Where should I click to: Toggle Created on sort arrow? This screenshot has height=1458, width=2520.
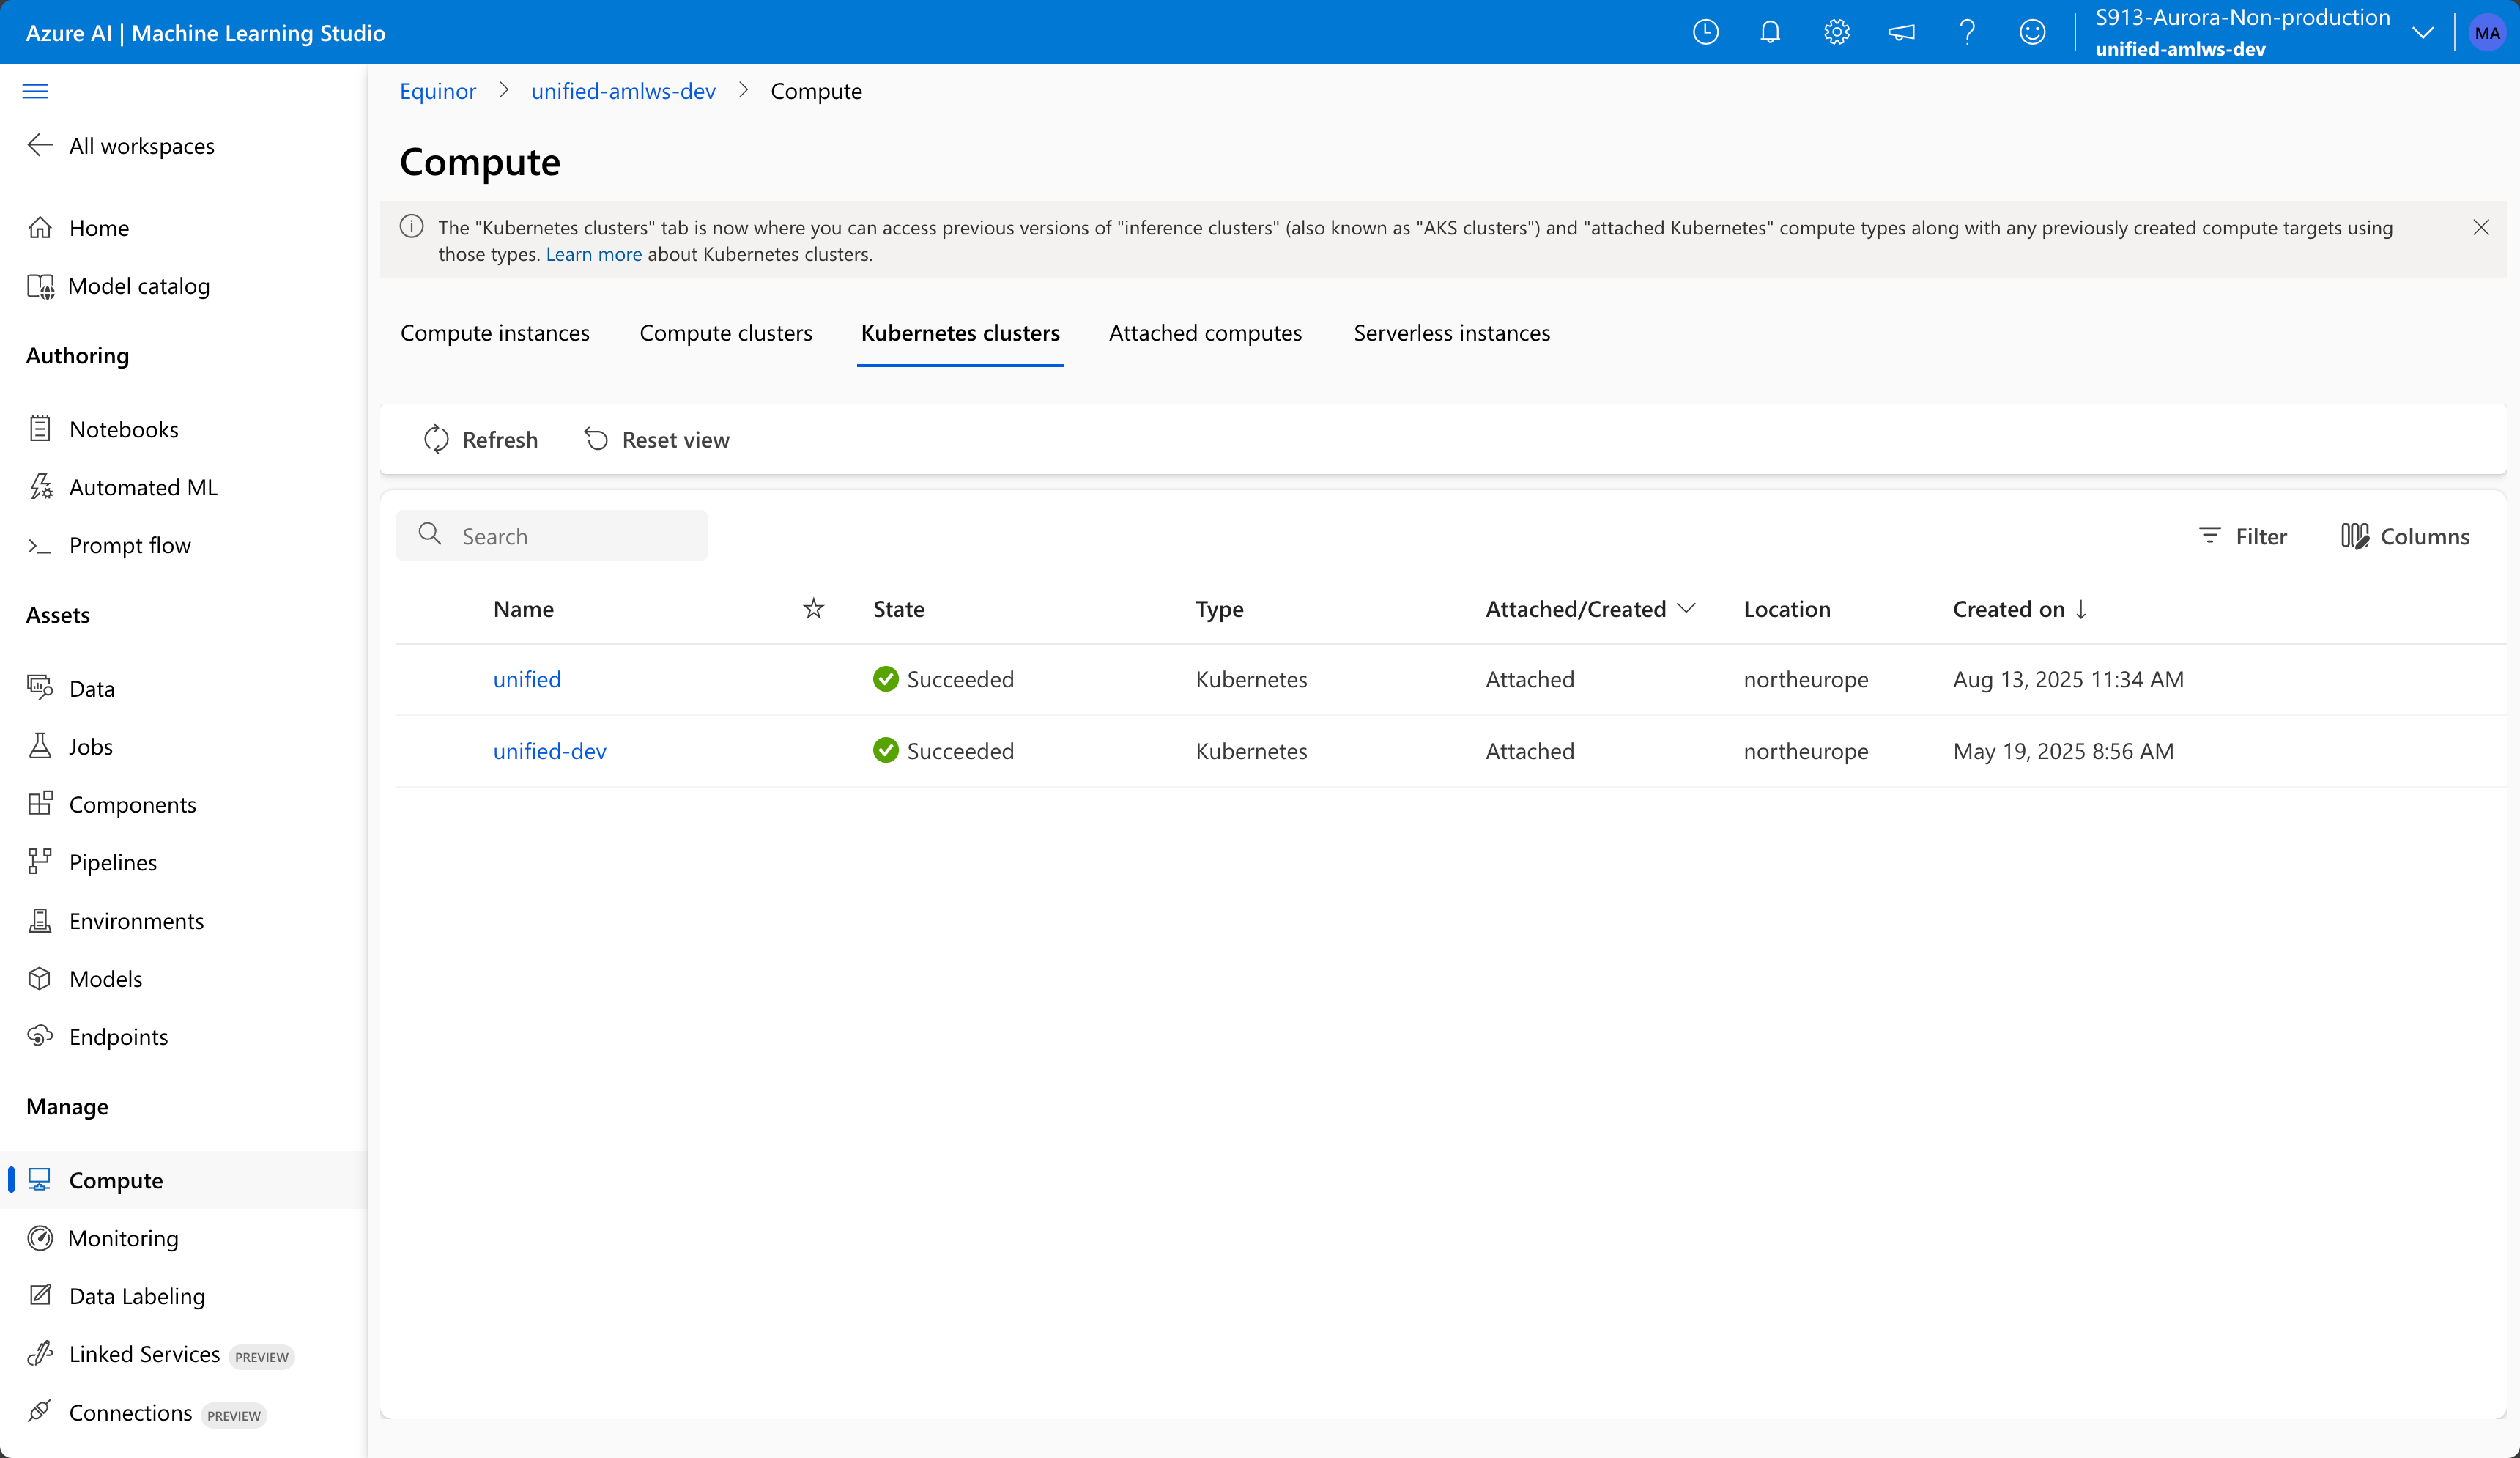click(2081, 608)
